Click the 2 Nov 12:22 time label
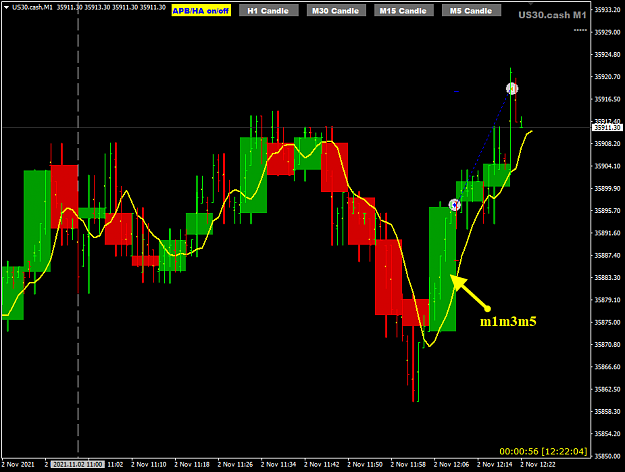 [538, 464]
